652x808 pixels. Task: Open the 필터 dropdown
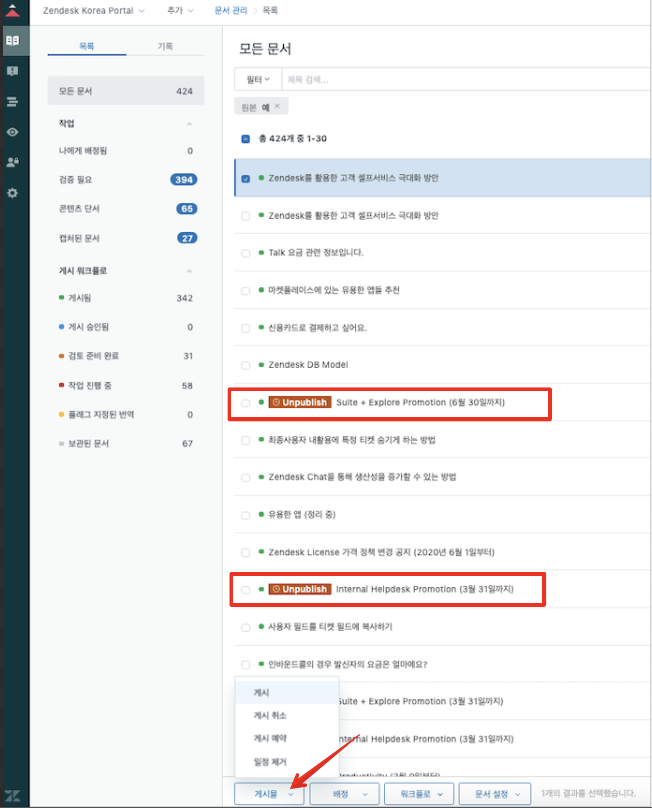pos(258,79)
